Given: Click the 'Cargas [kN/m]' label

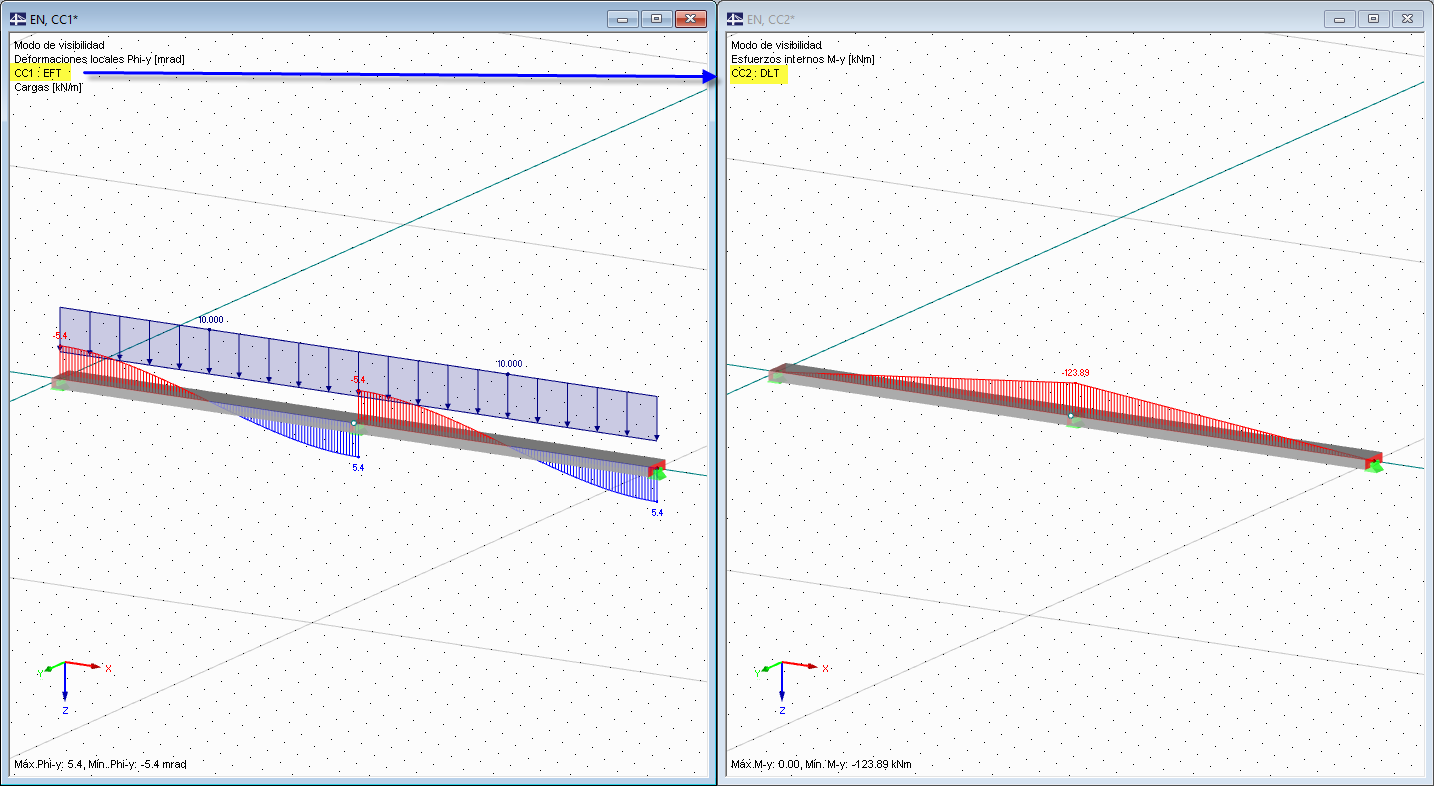Looking at the screenshot, I should click(x=48, y=87).
